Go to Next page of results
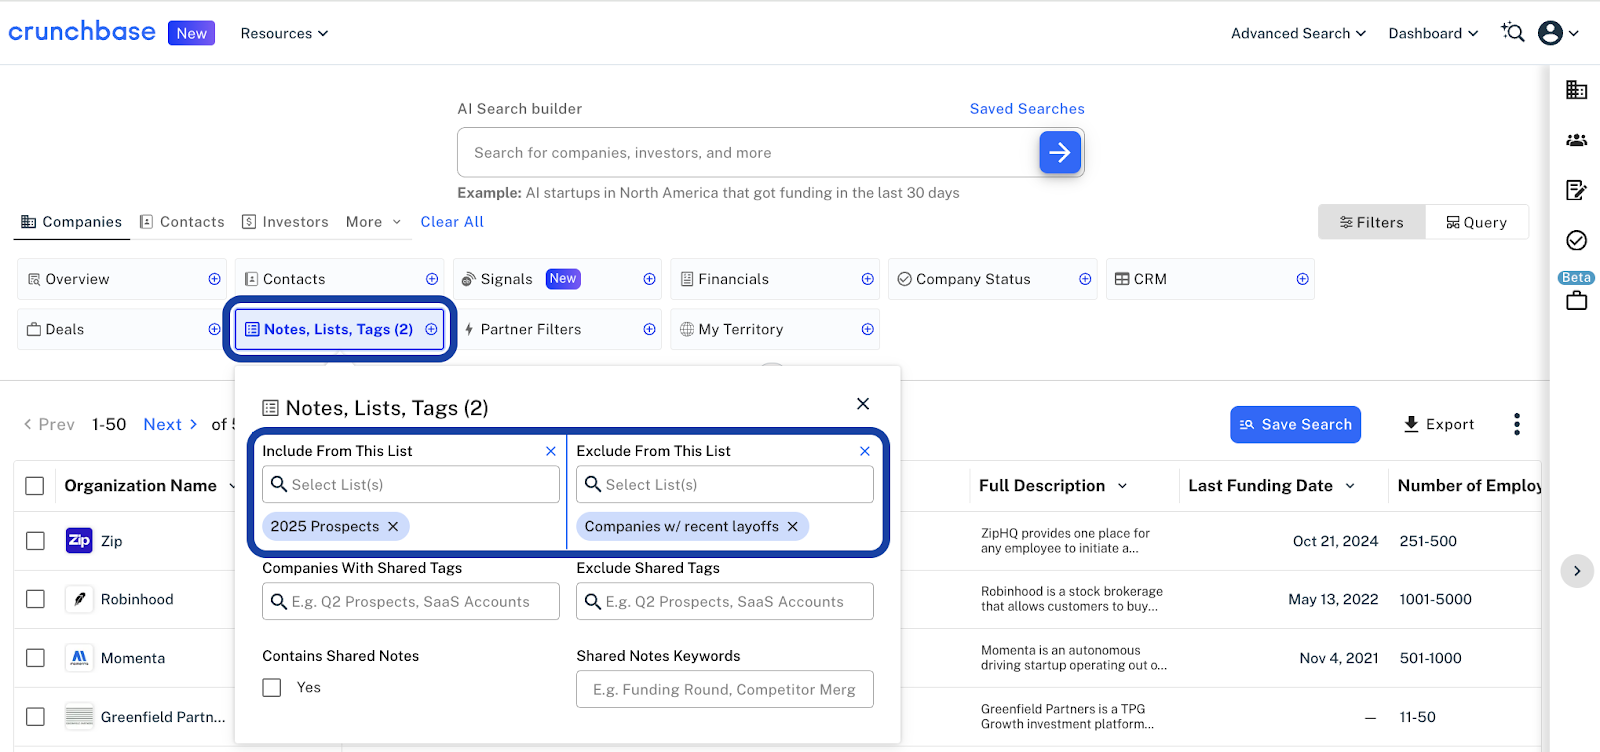The image size is (1600, 752). pos(170,424)
